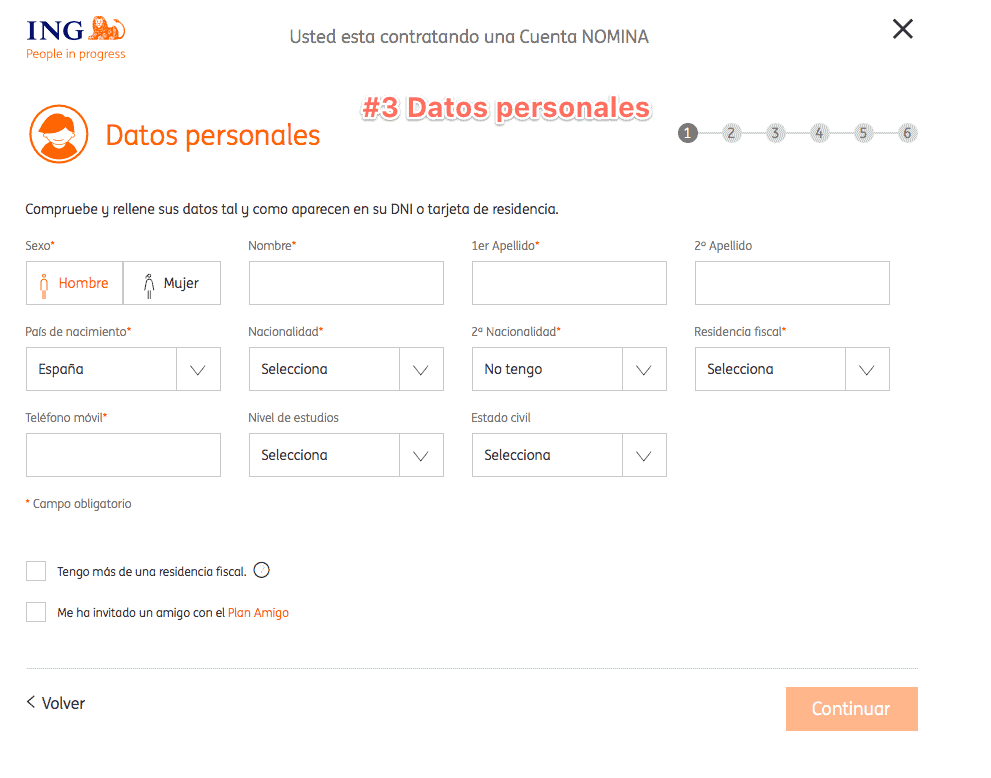Open the Plan Amigo link
Viewport: 991px width, 778px height.
pos(258,612)
